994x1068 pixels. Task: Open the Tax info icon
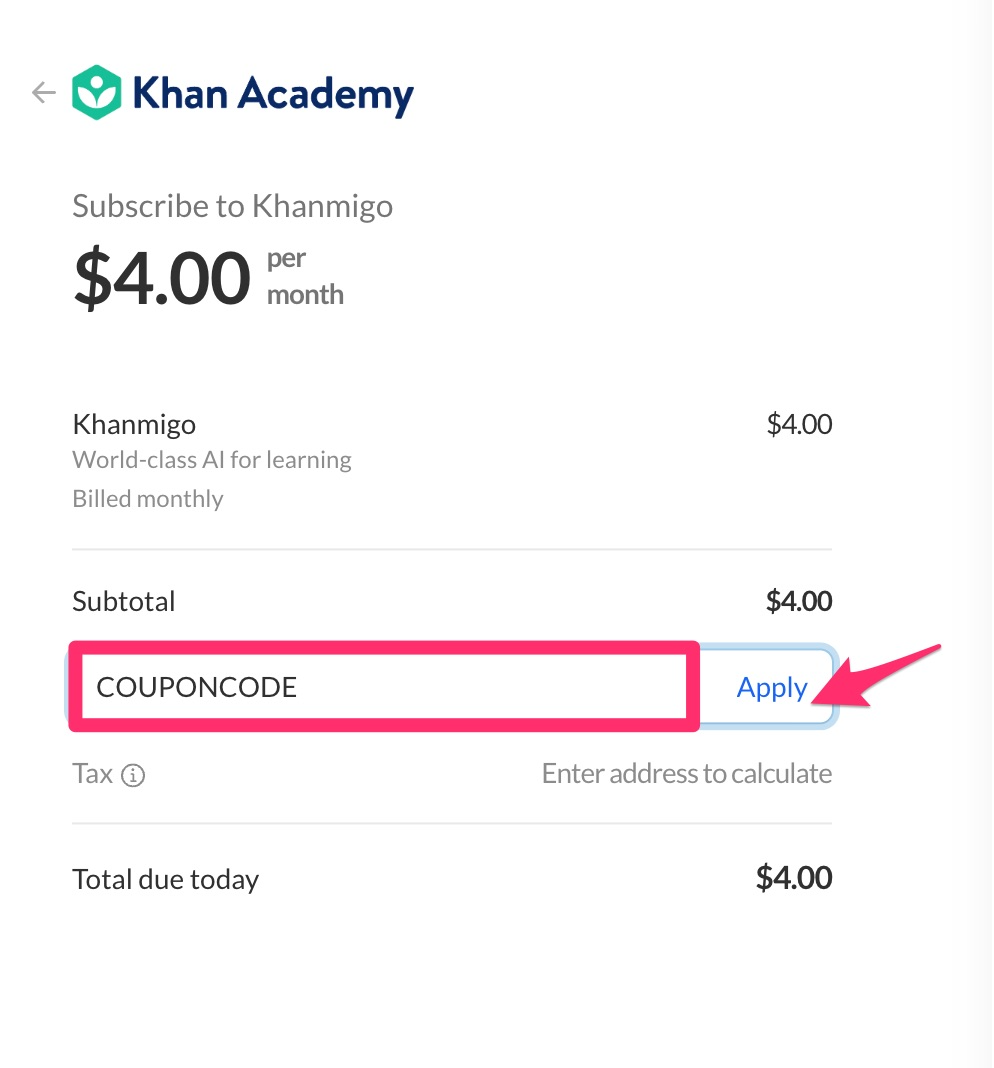tap(133, 775)
